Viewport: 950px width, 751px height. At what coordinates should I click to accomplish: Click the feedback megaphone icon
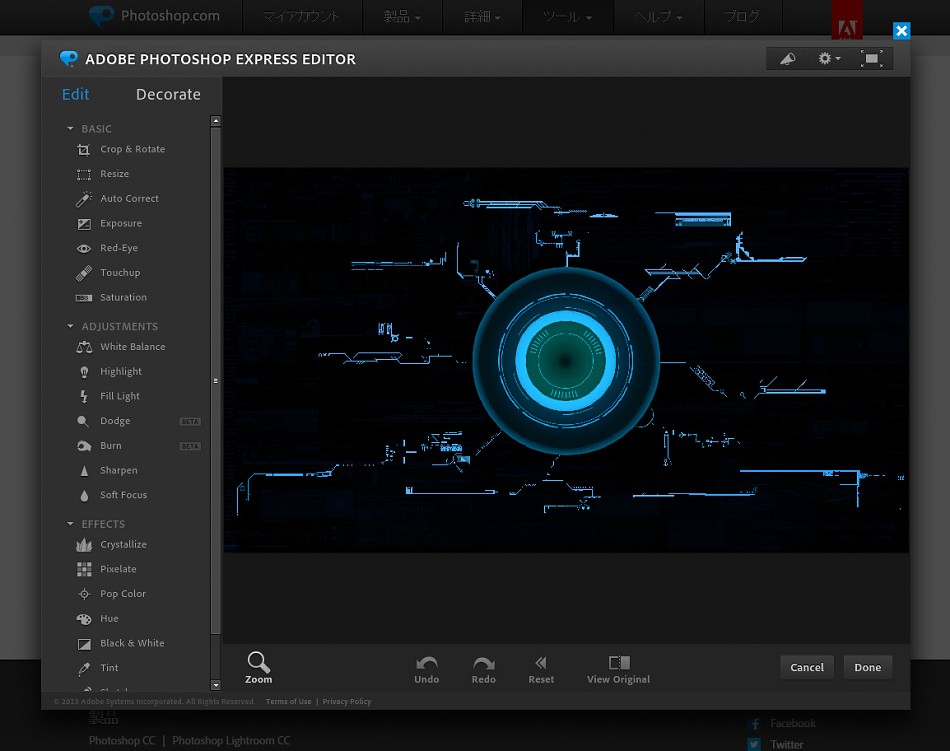click(788, 59)
